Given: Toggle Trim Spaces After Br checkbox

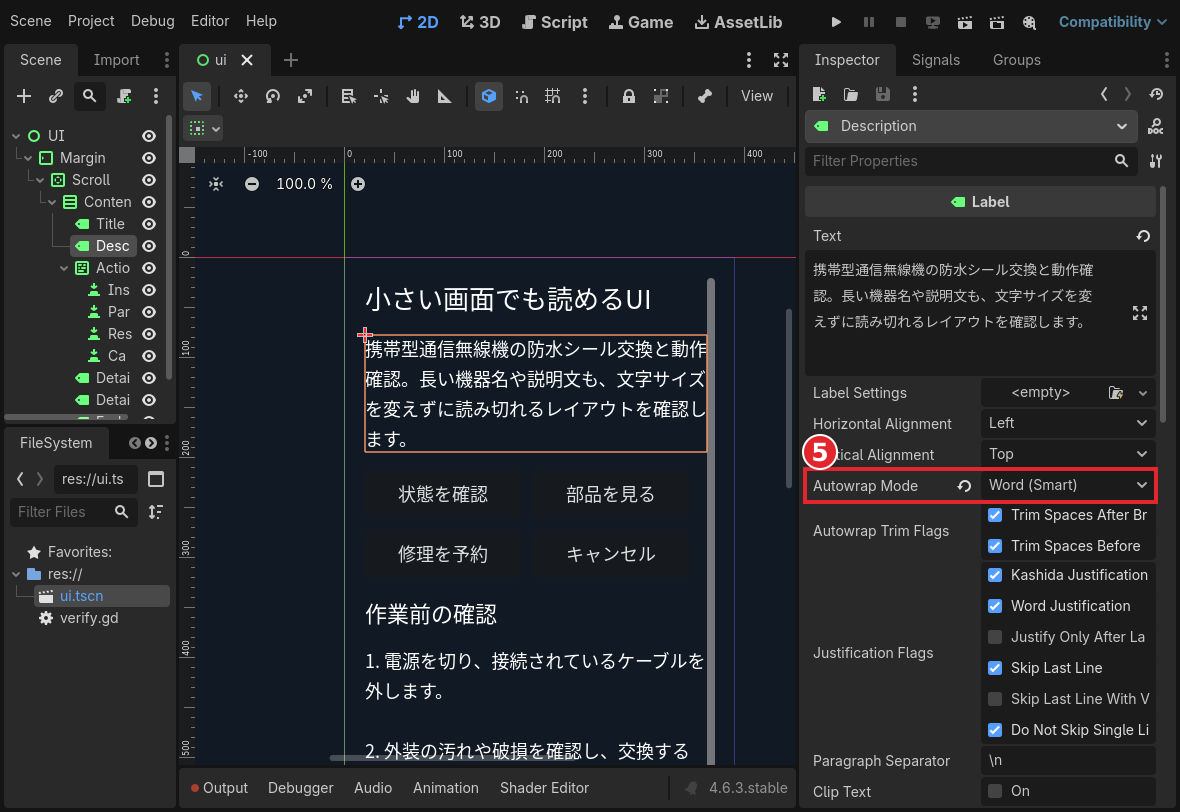Looking at the screenshot, I should pyautogui.click(x=995, y=515).
